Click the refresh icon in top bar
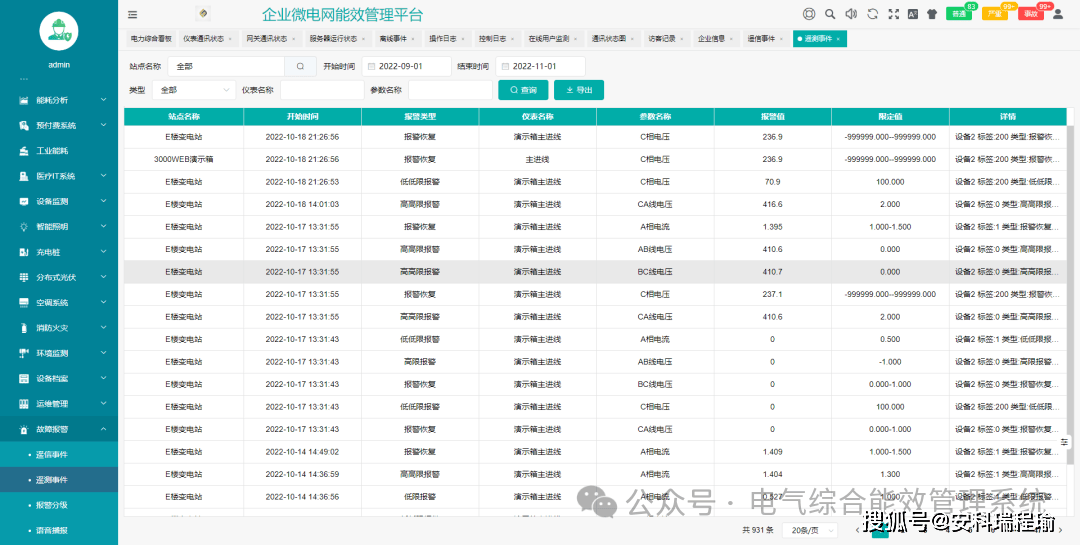 coord(872,14)
